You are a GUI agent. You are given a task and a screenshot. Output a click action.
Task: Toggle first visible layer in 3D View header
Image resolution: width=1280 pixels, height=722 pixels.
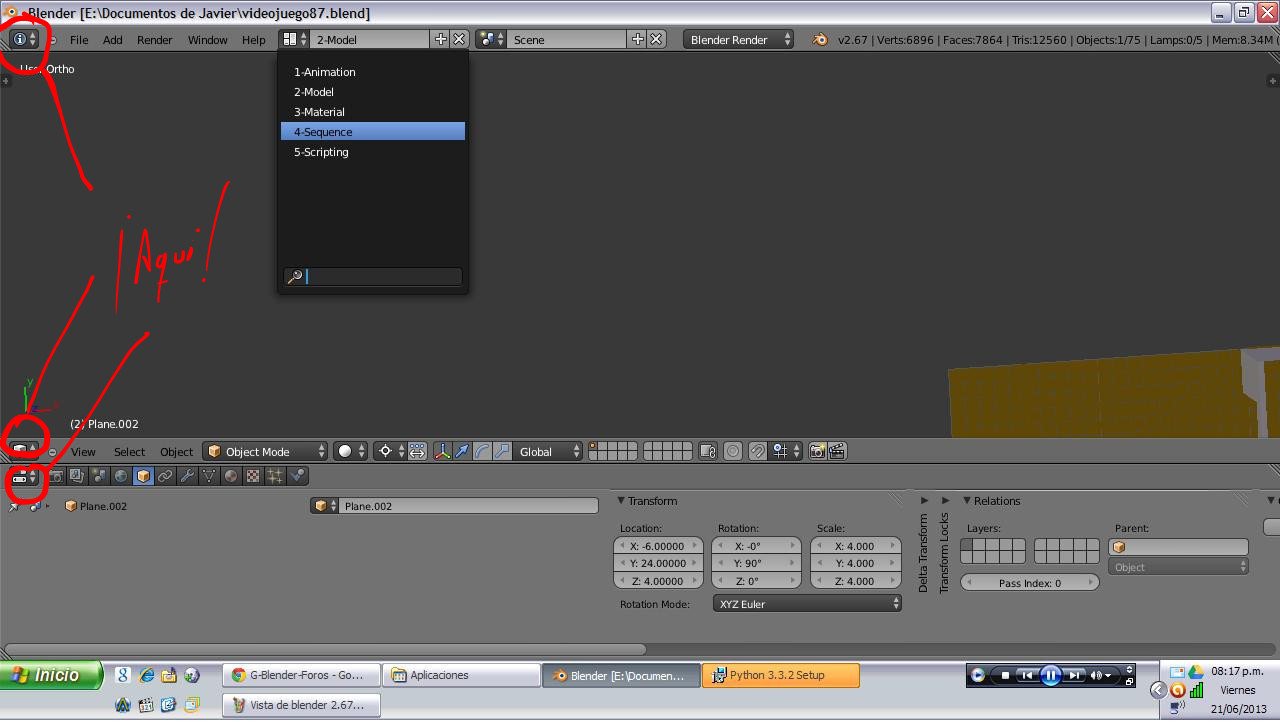point(595,446)
